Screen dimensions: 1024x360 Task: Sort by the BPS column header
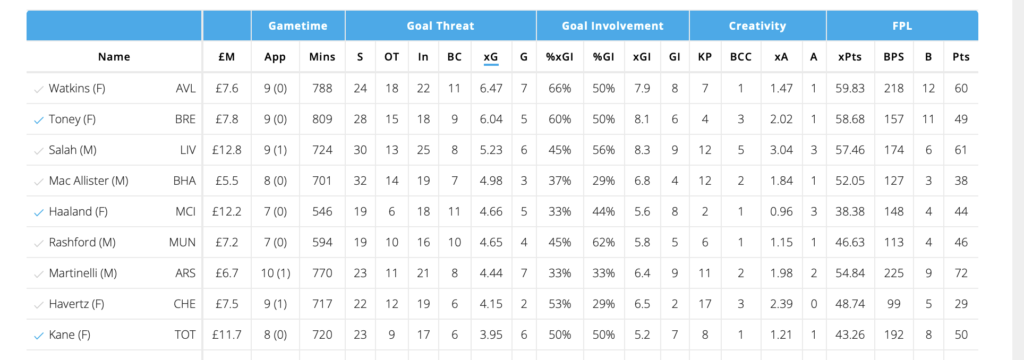coord(893,57)
